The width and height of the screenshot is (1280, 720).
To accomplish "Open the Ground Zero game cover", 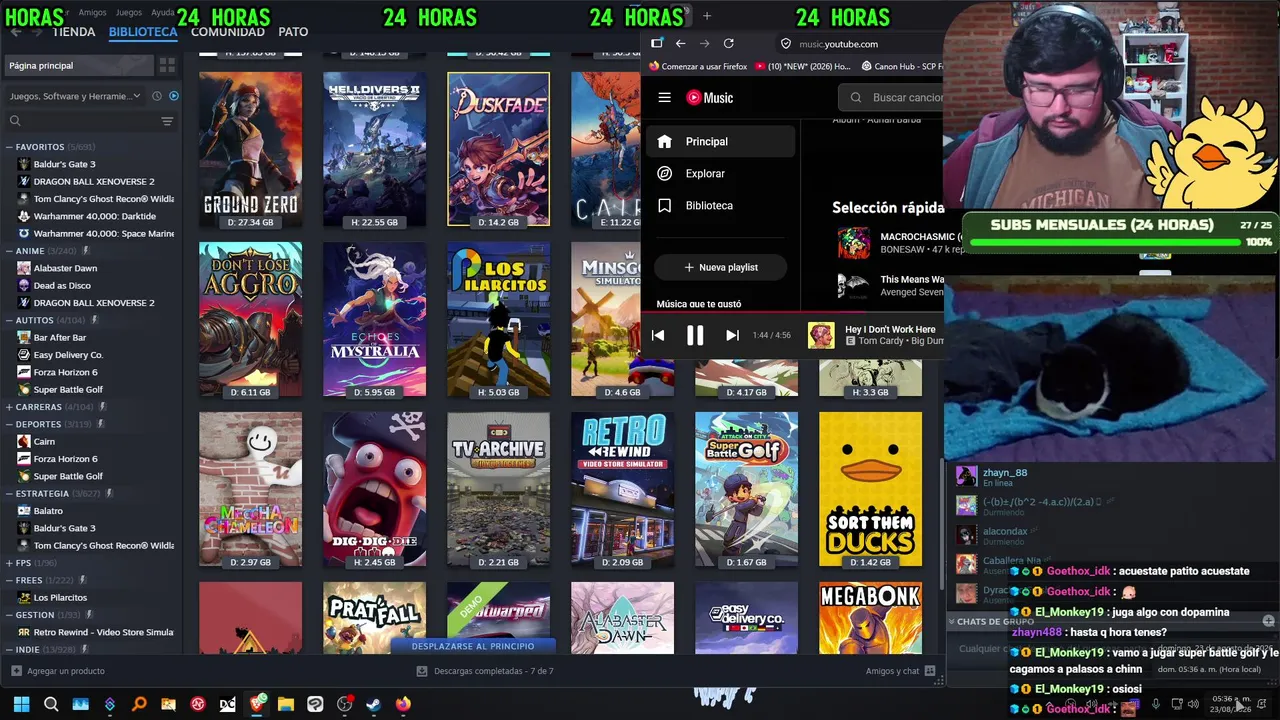I will pos(250,149).
